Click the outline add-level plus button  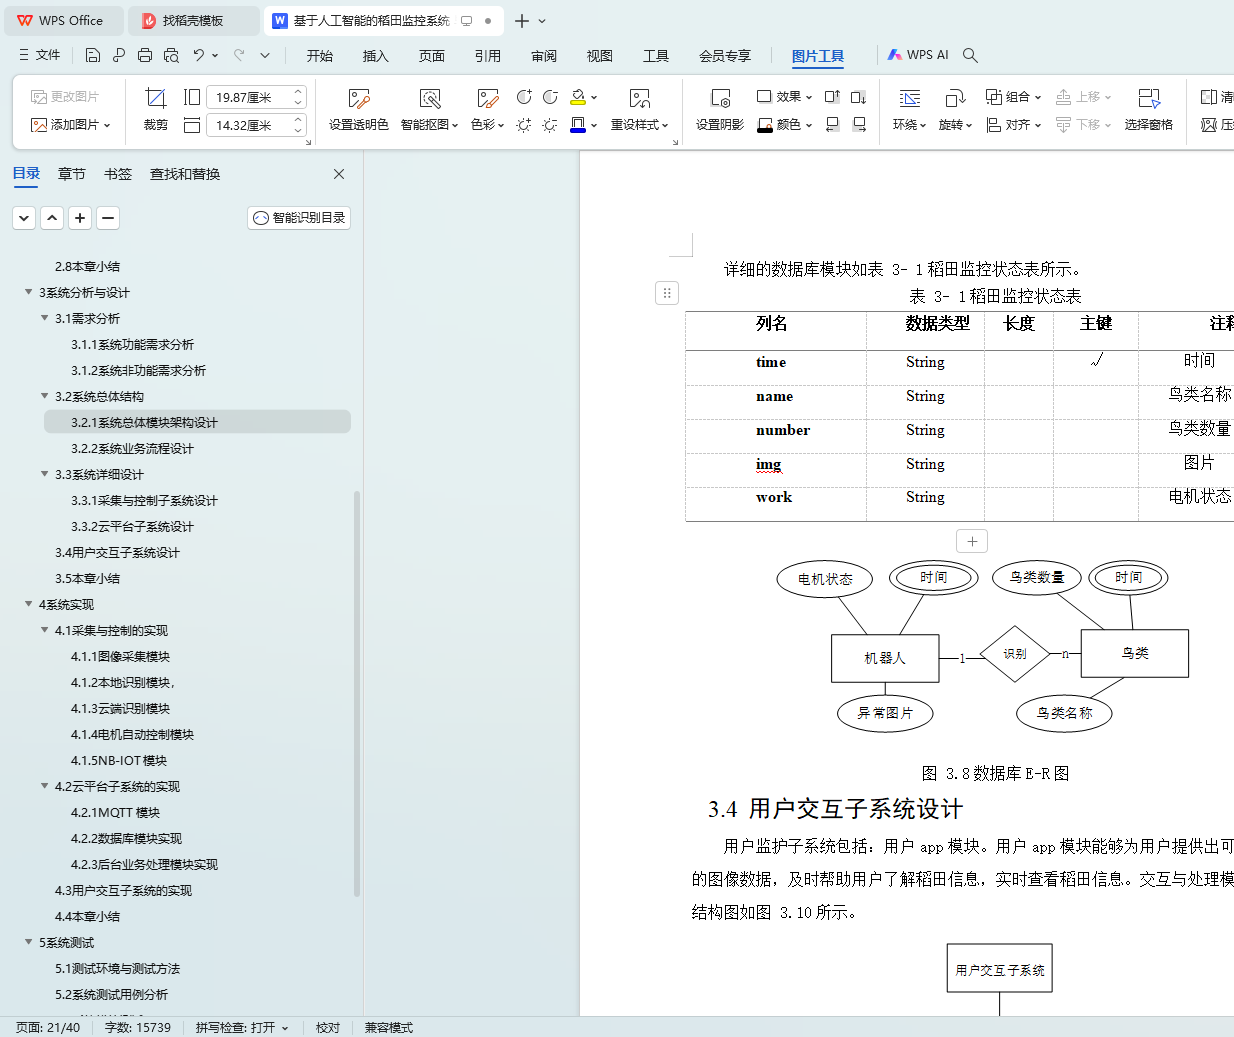[x=81, y=218]
